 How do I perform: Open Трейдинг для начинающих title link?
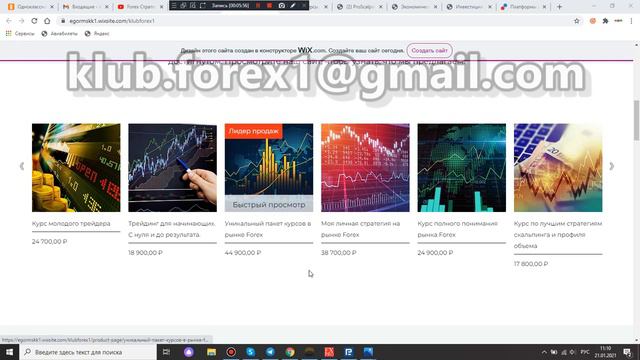(172, 229)
